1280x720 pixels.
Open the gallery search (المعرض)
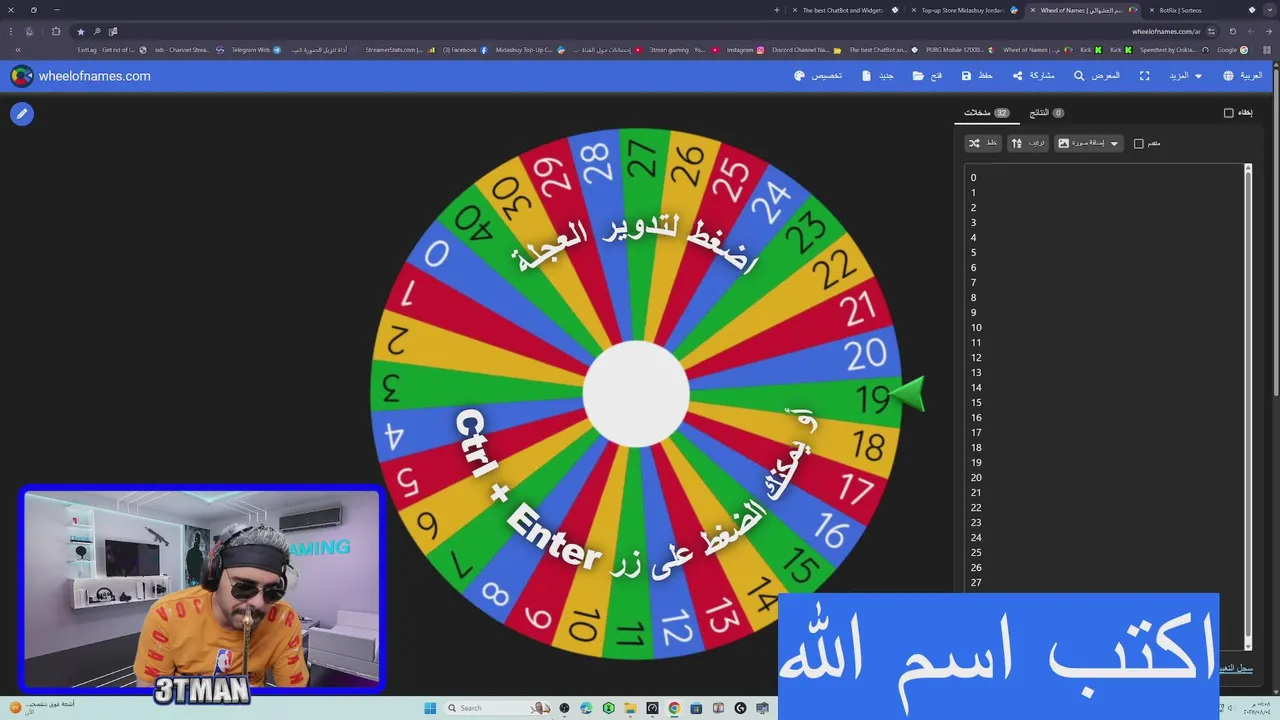coord(1097,76)
